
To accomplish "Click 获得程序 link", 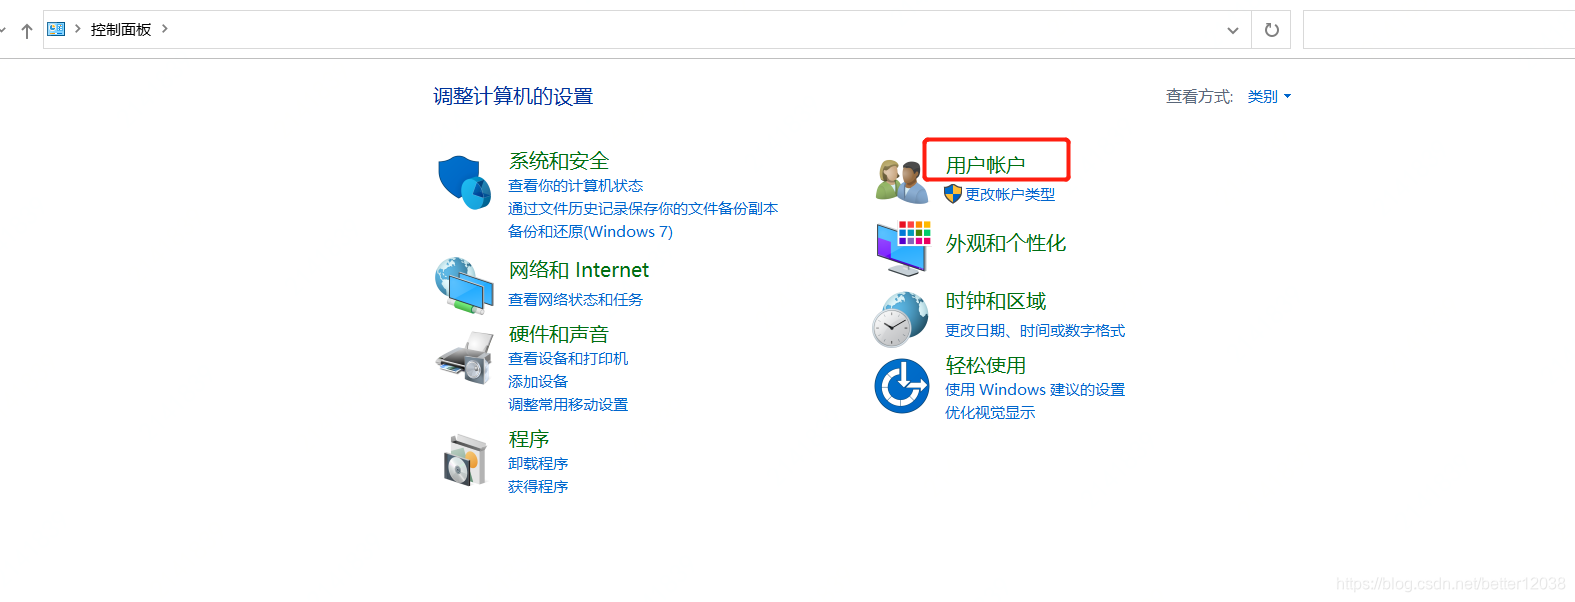I will click(538, 487).
